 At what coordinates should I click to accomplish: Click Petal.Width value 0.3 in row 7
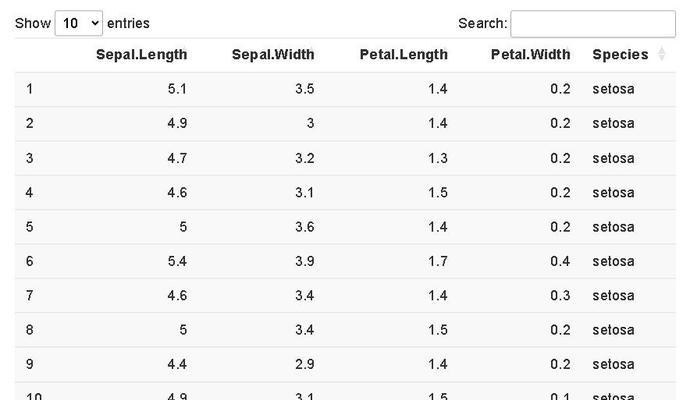(560, 296)
